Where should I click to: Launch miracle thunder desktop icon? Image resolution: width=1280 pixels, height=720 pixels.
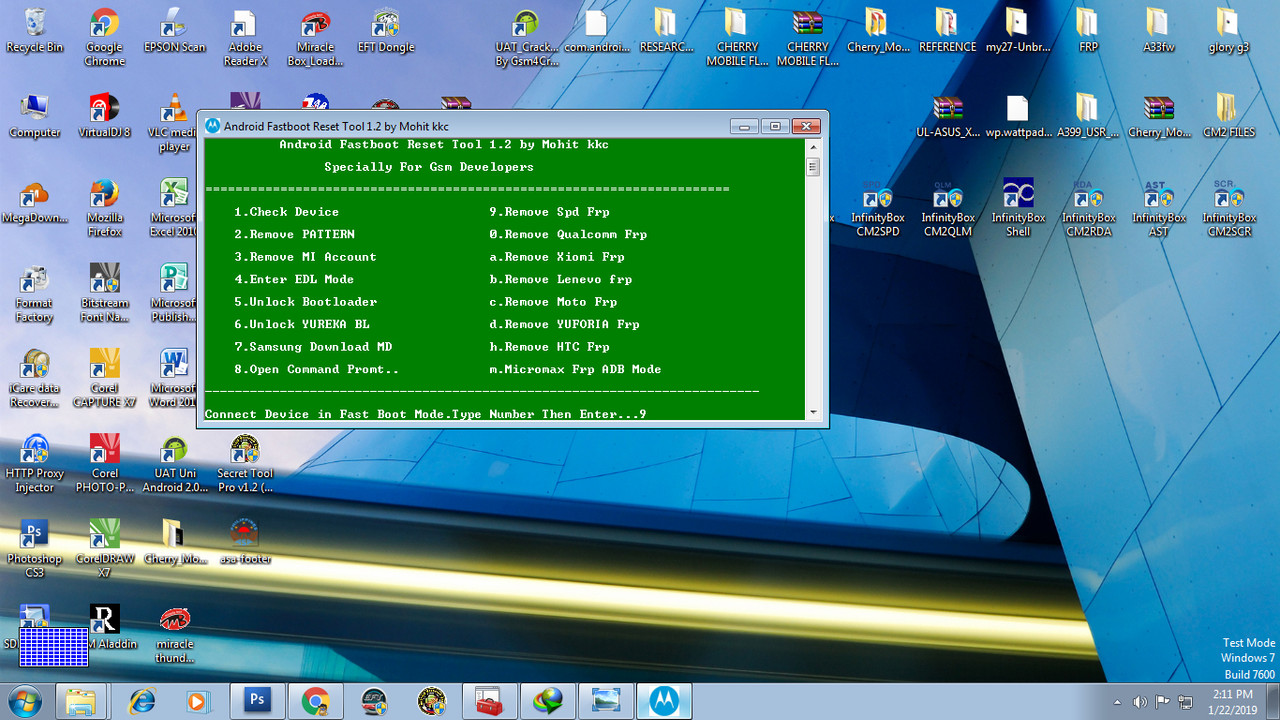pos(175,633)
